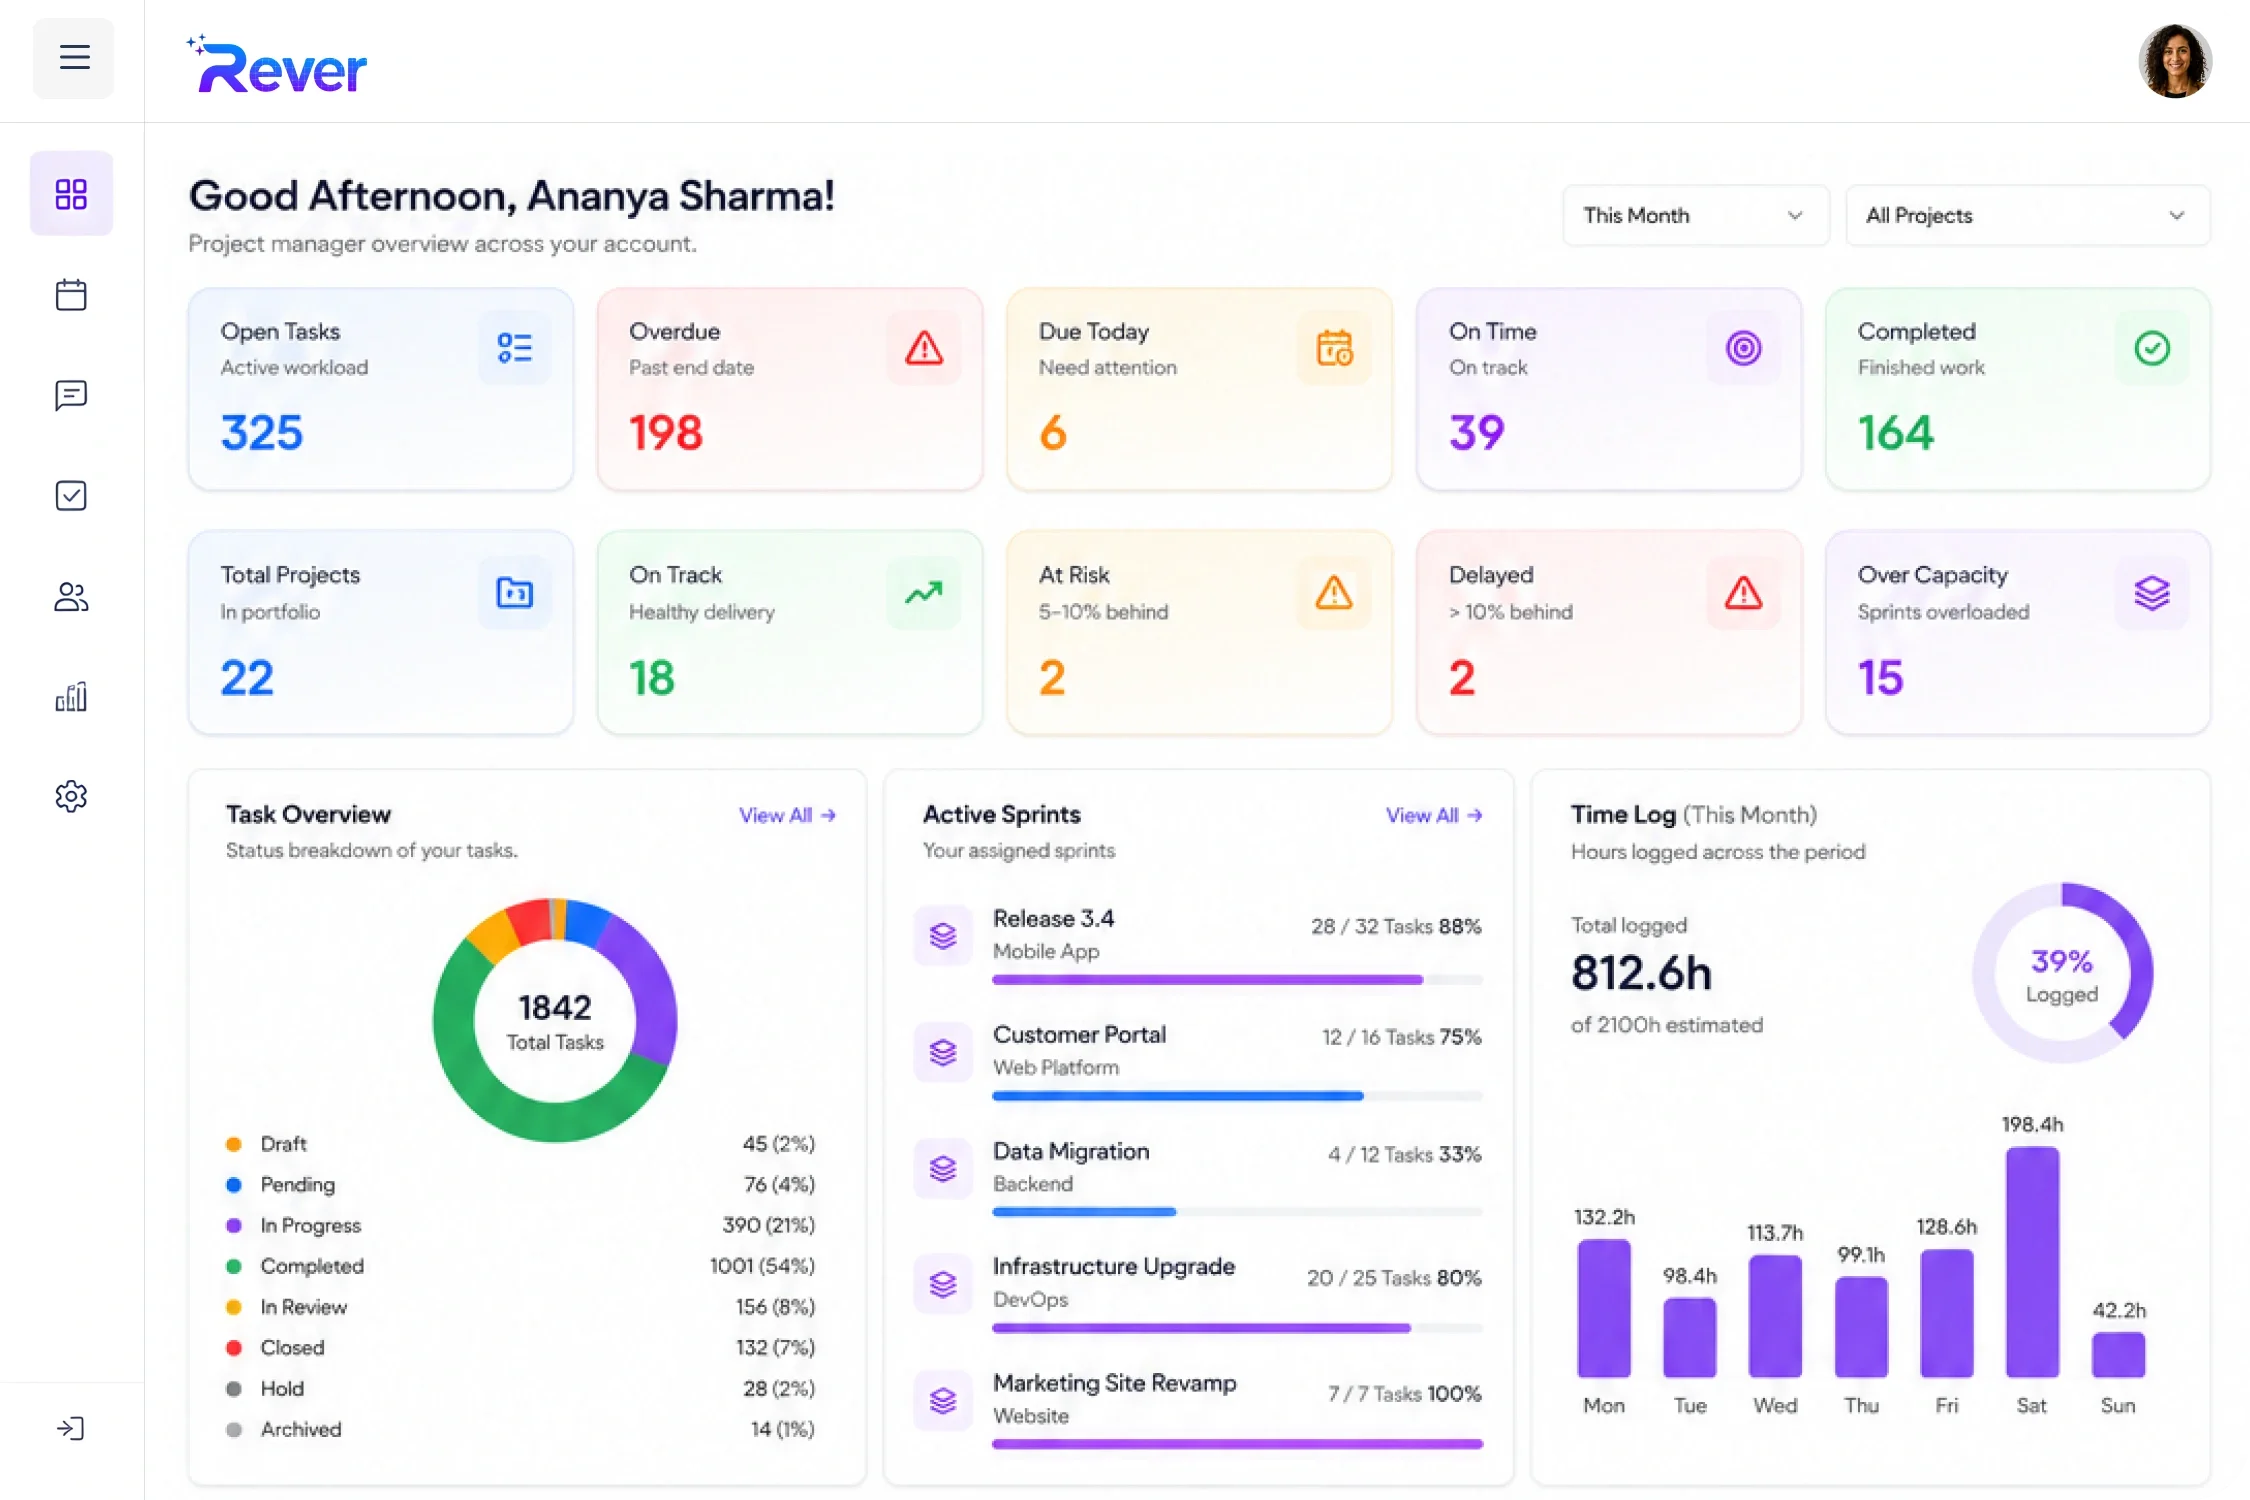
Task: Click the Completed legend row
Action: [x=520, y=1266]
